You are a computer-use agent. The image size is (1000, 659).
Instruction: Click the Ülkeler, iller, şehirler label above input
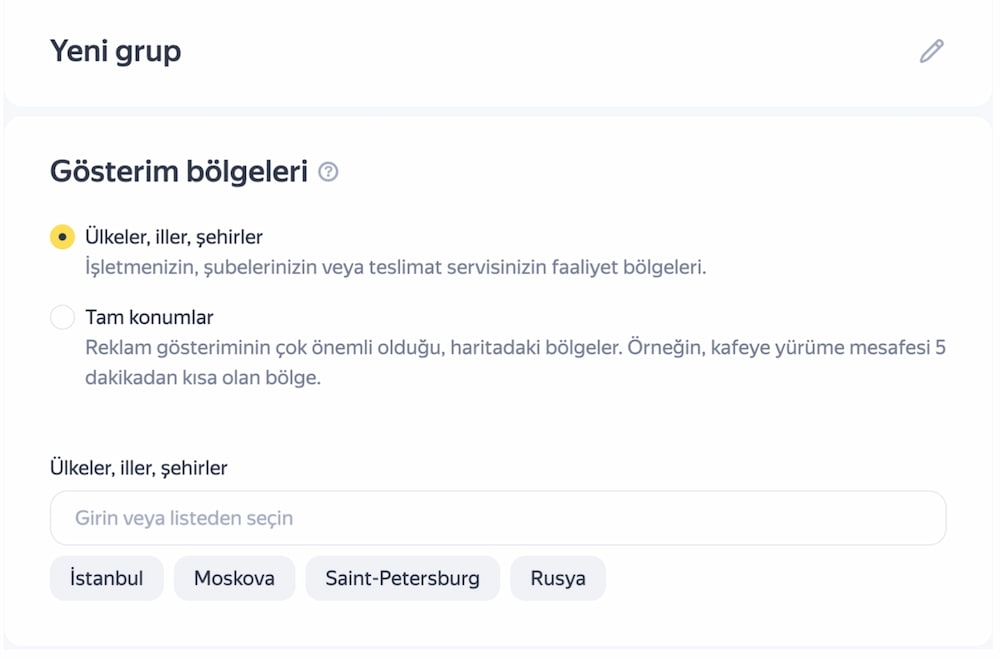138,467
